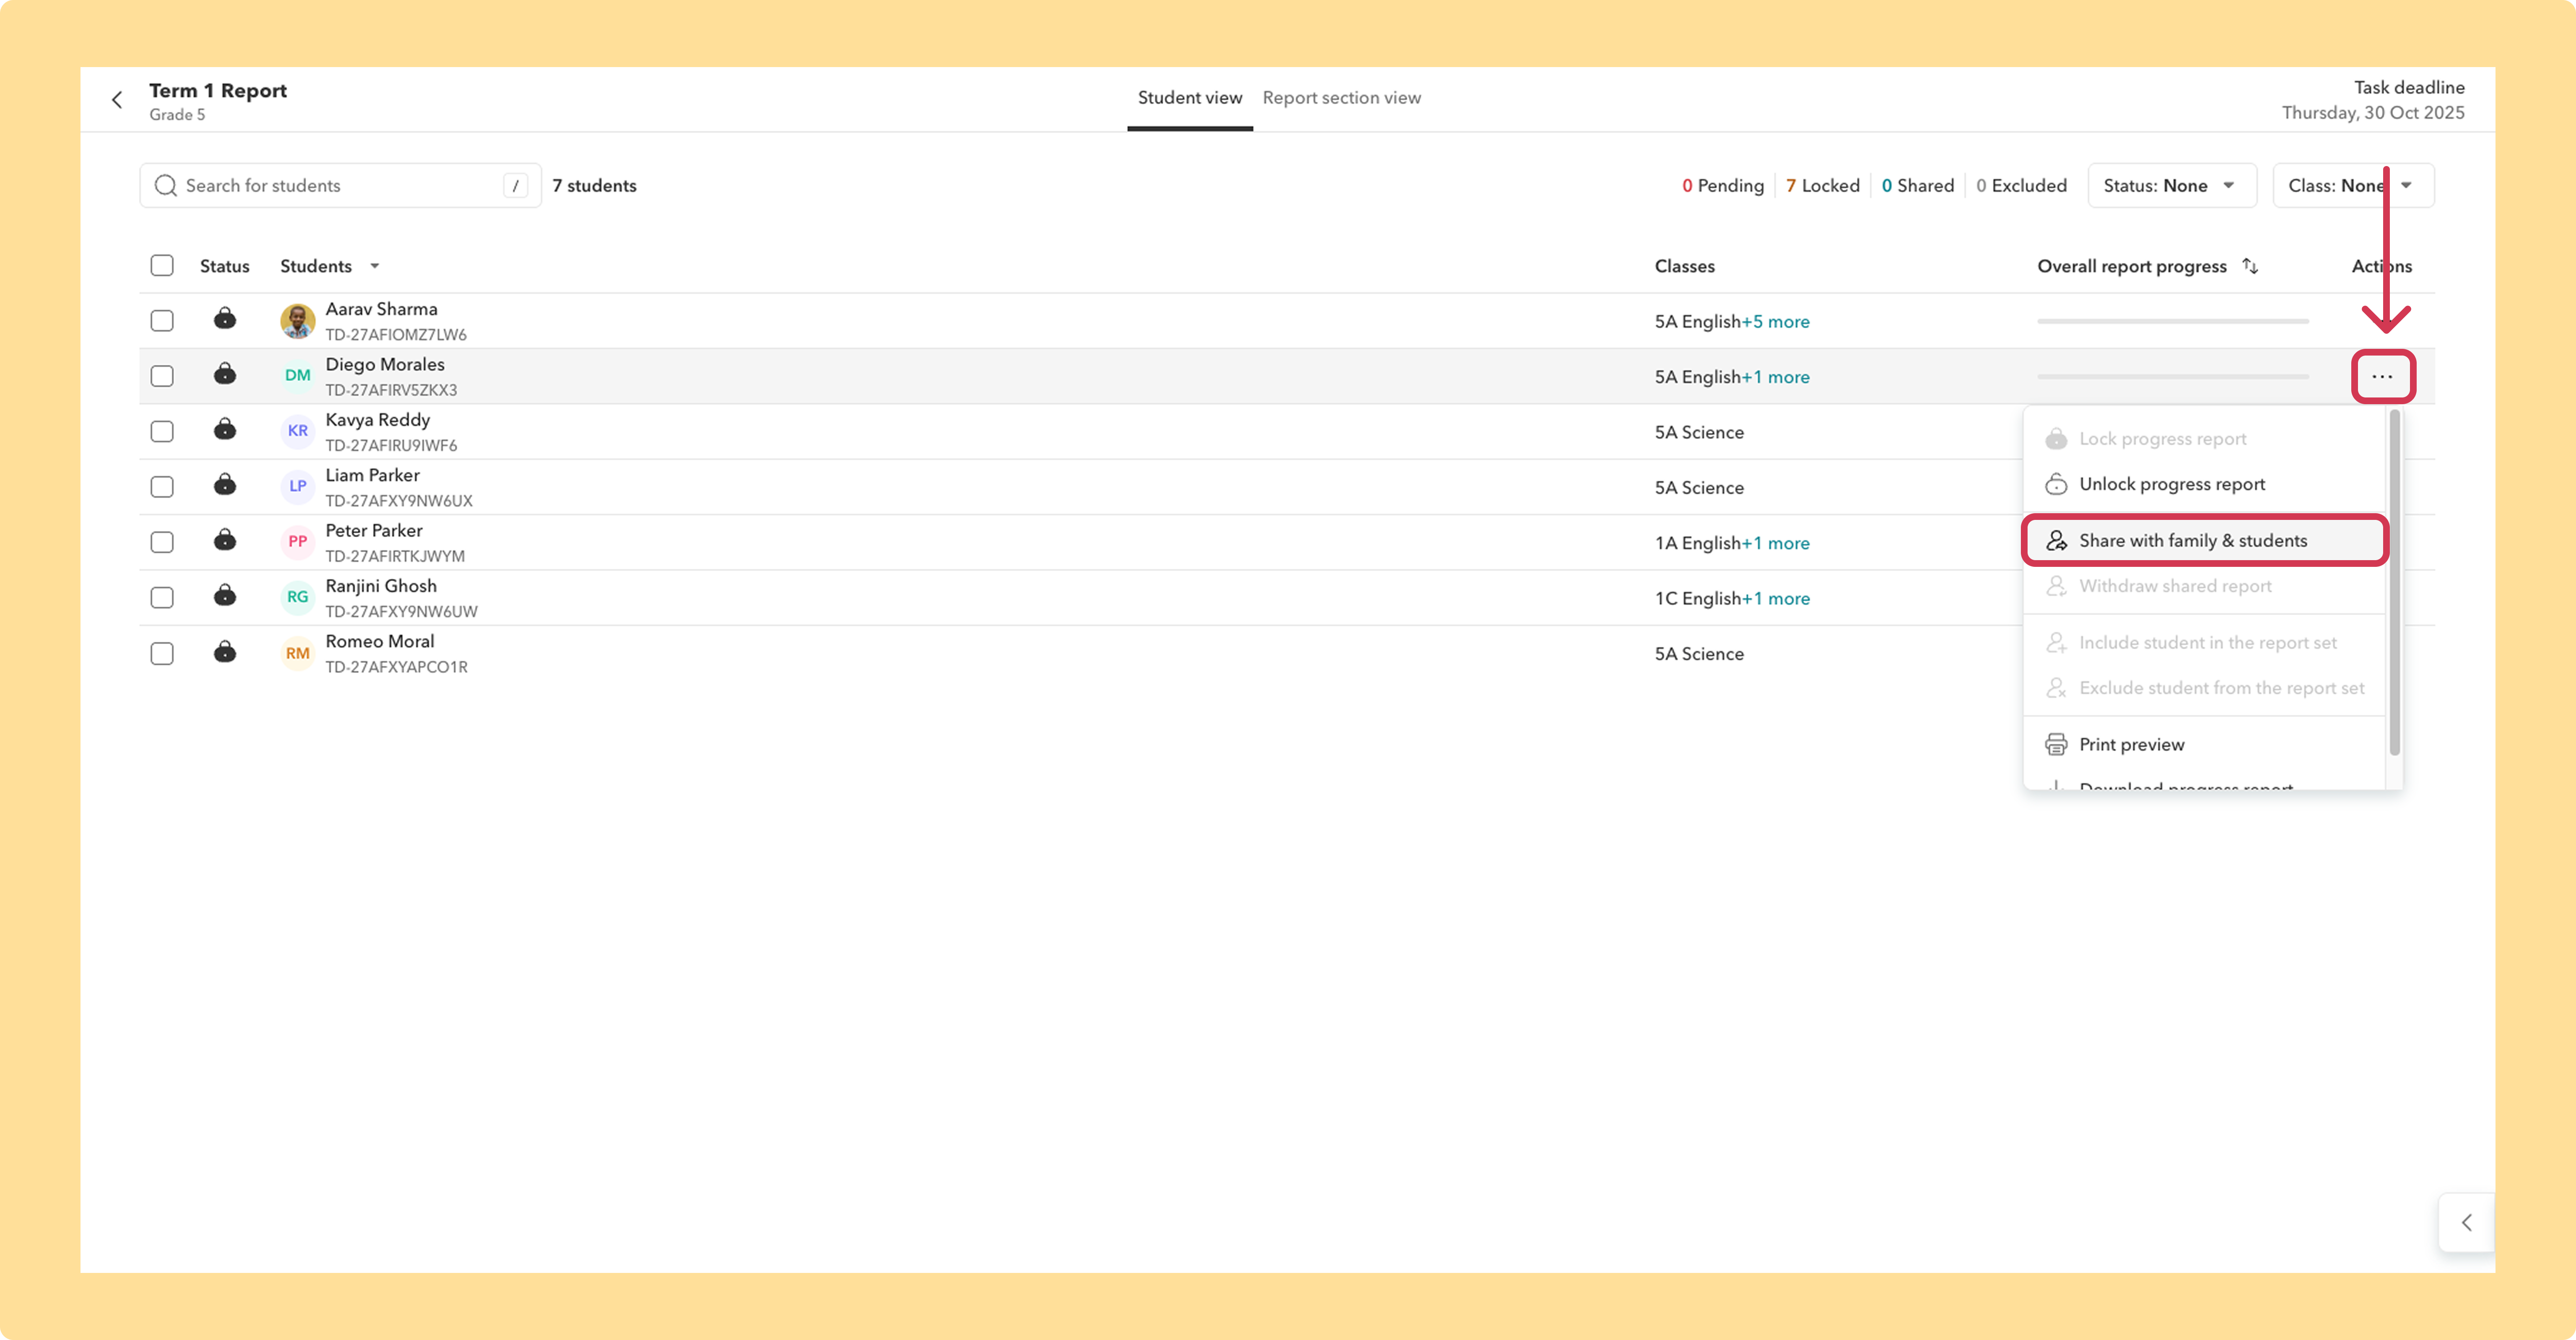Viewport: 2576px width, 1340px height.
Task: Select the checkbox for Romeo Moral
Action: (162, 654)
